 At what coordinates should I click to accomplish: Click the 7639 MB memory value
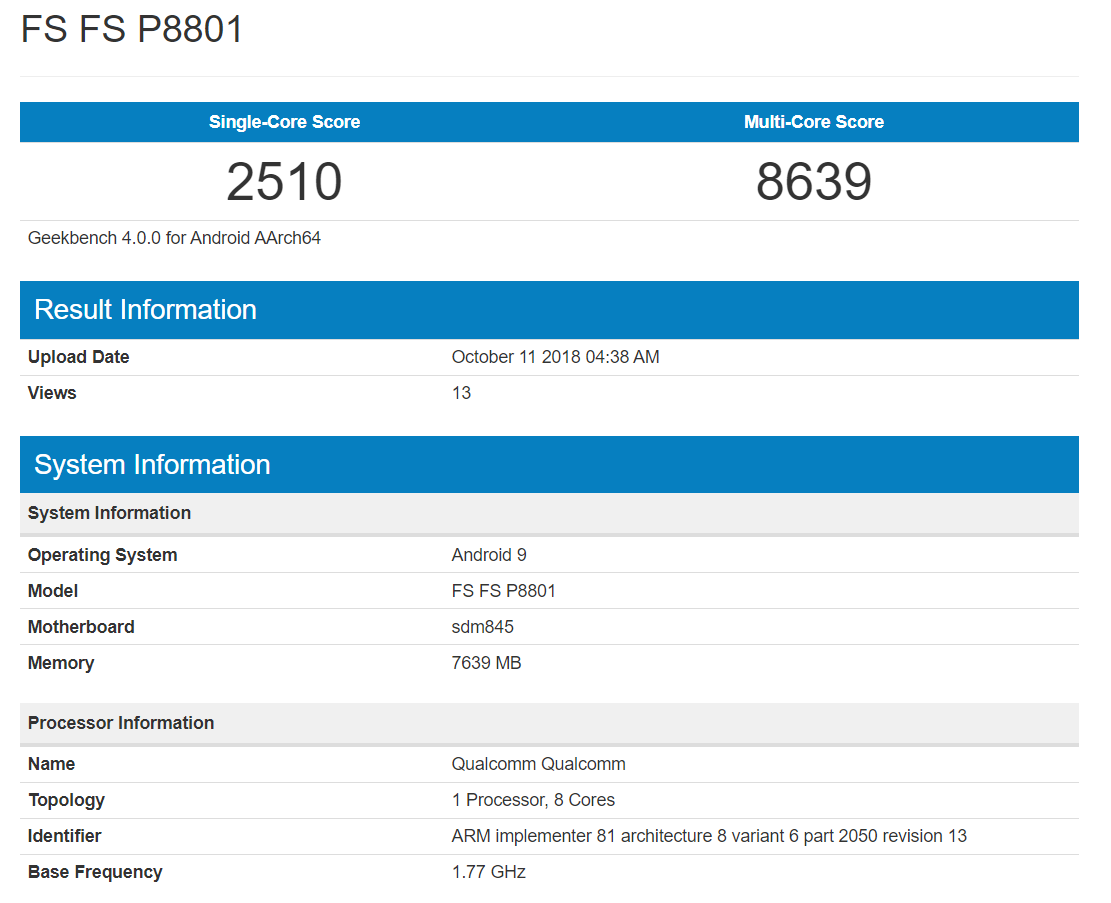tap(486, 663)
